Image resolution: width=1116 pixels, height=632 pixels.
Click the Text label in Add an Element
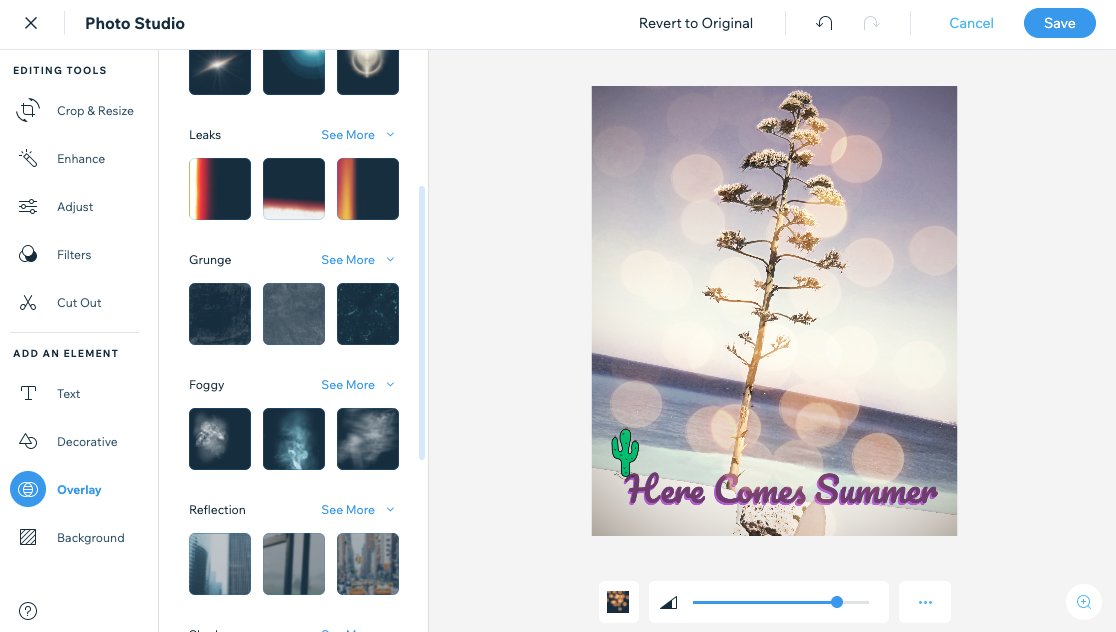68,394
